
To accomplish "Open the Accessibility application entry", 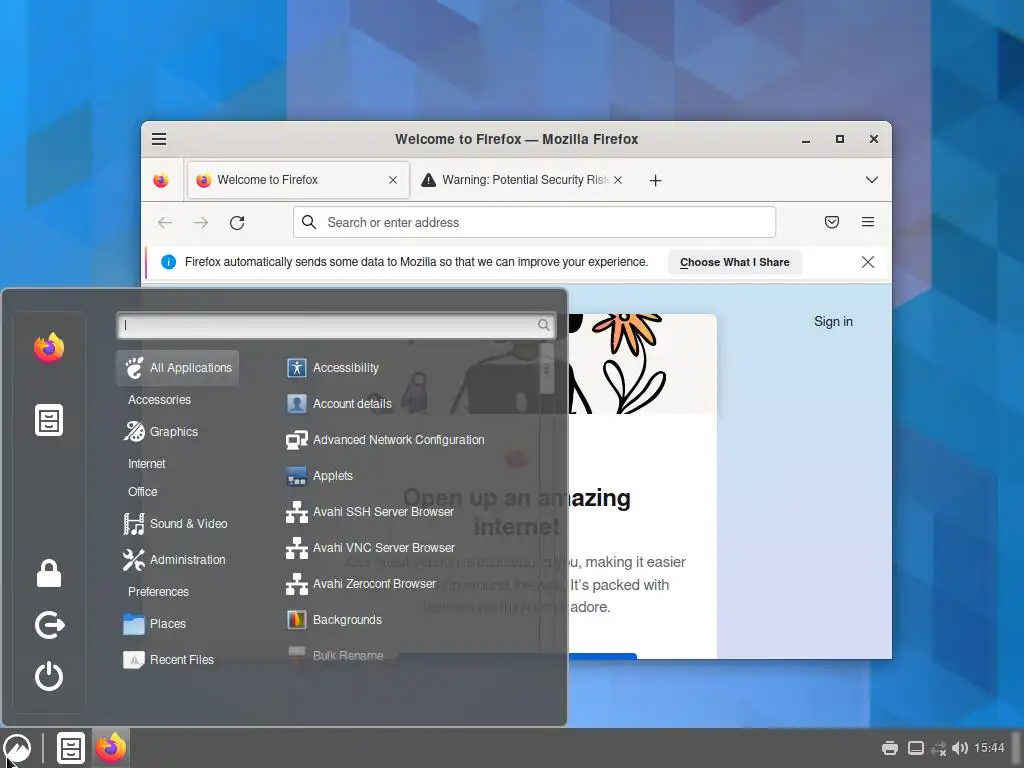I will [x=333, y=368].
